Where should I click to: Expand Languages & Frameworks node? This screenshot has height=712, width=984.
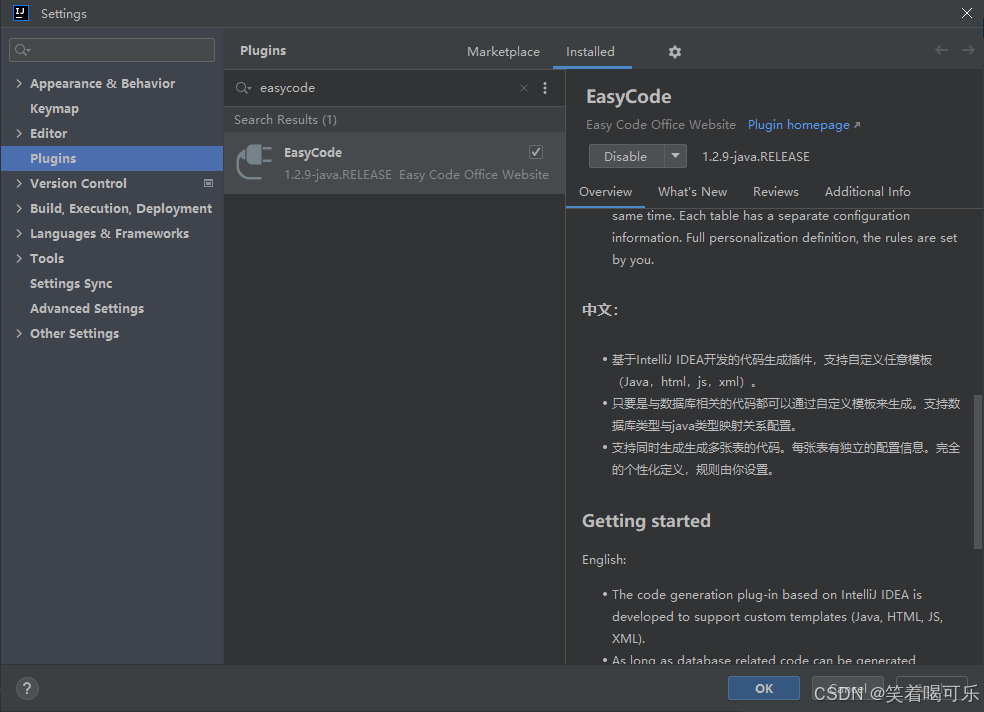coord(19,233)
